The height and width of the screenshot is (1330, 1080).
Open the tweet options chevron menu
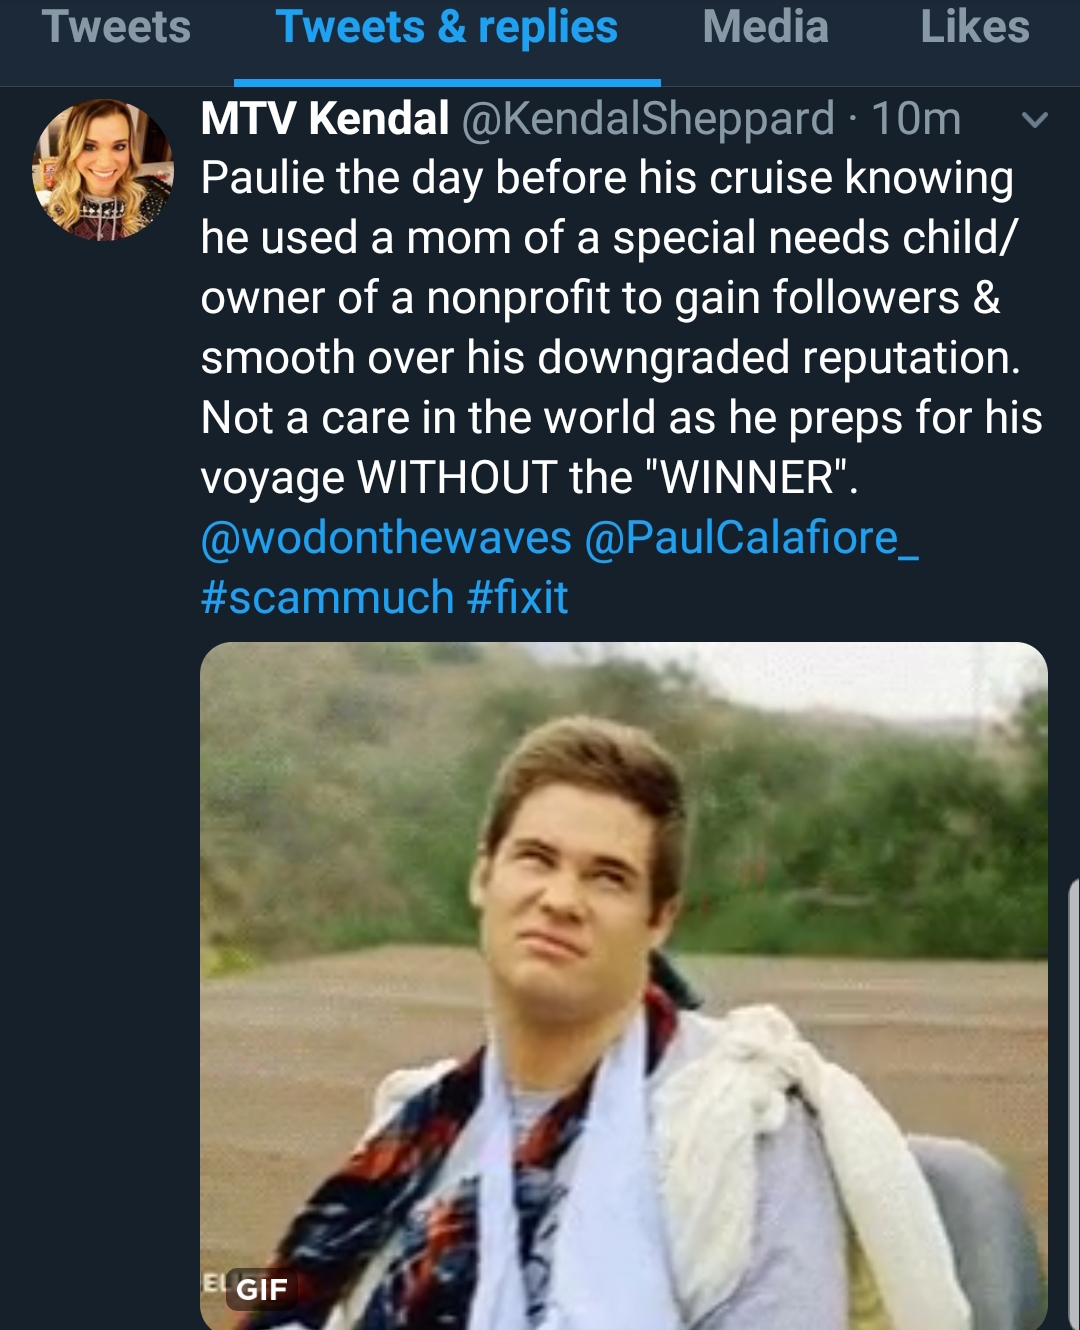coord(1034,121)
